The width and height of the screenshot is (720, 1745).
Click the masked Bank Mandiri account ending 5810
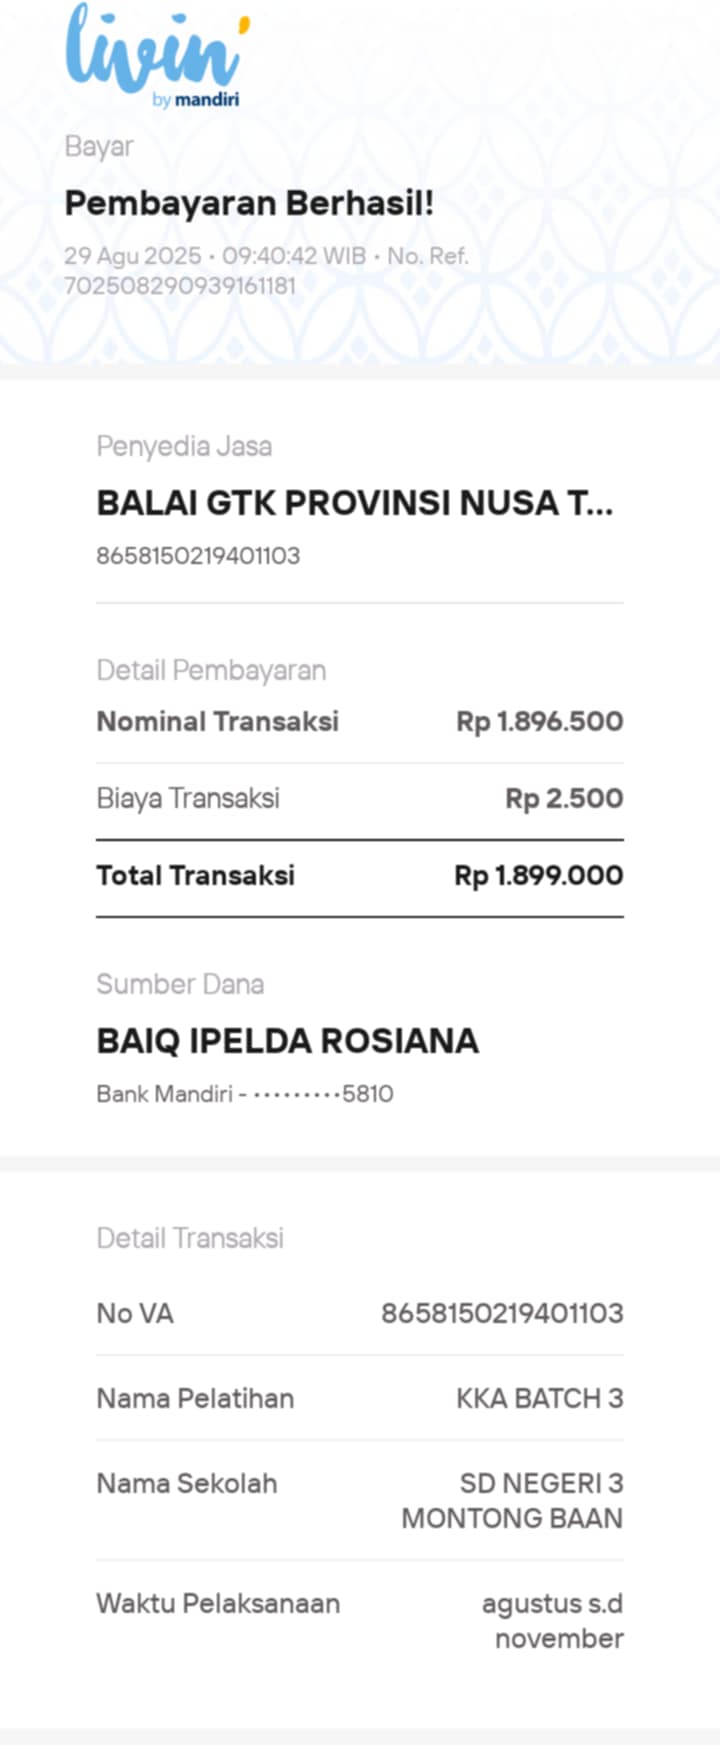[245, 1094]
